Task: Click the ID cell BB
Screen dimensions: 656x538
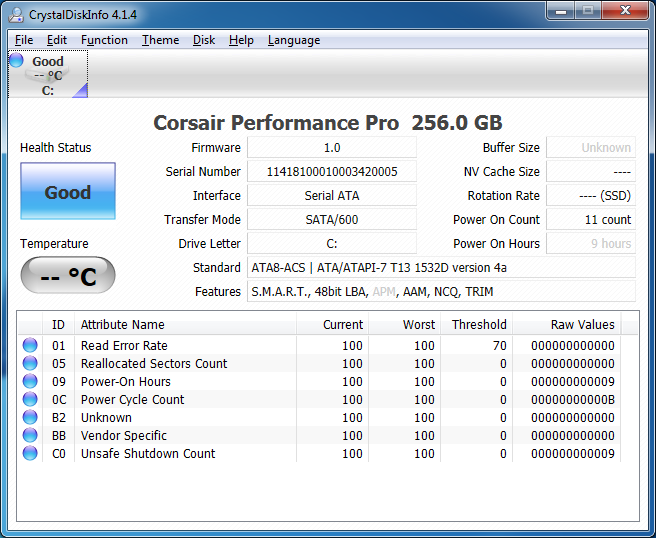Action: point(59,436)
